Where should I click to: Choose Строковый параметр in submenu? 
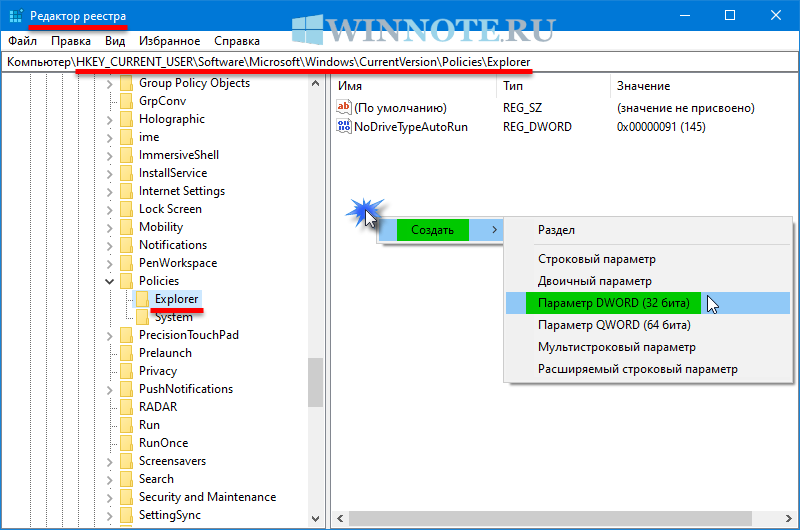point(648,259)
